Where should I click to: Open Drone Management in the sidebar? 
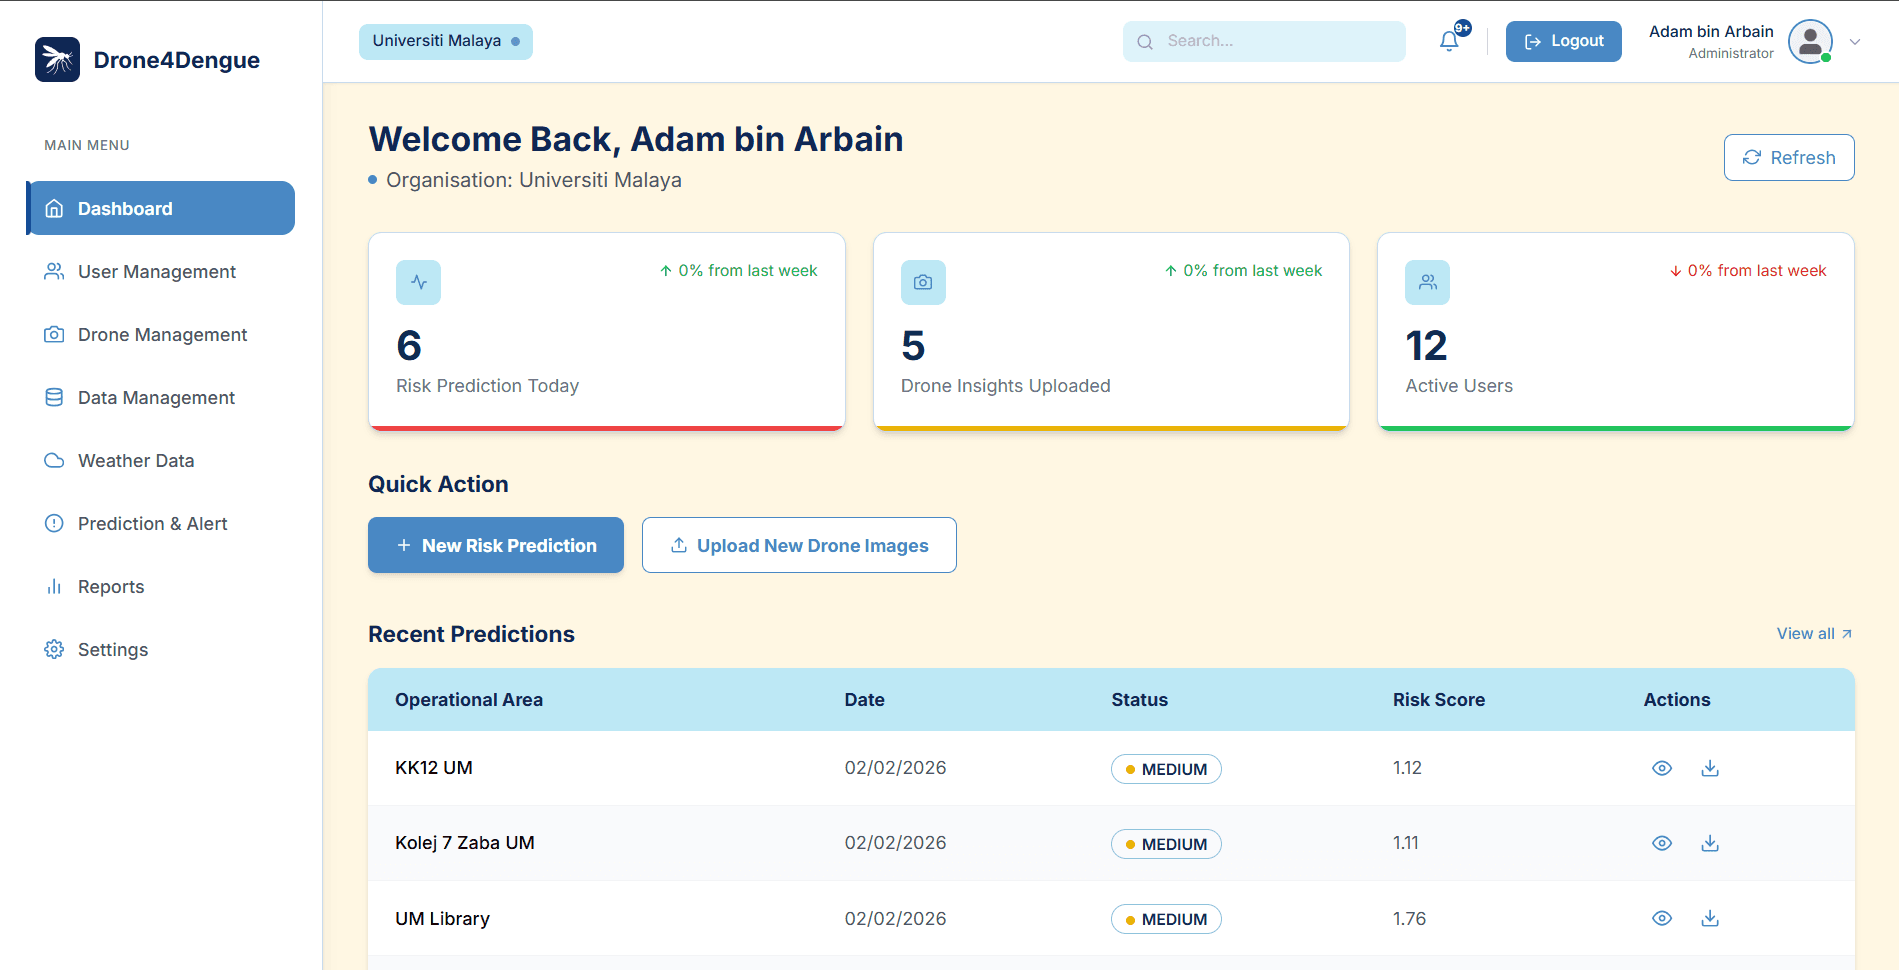click(162, 335)
